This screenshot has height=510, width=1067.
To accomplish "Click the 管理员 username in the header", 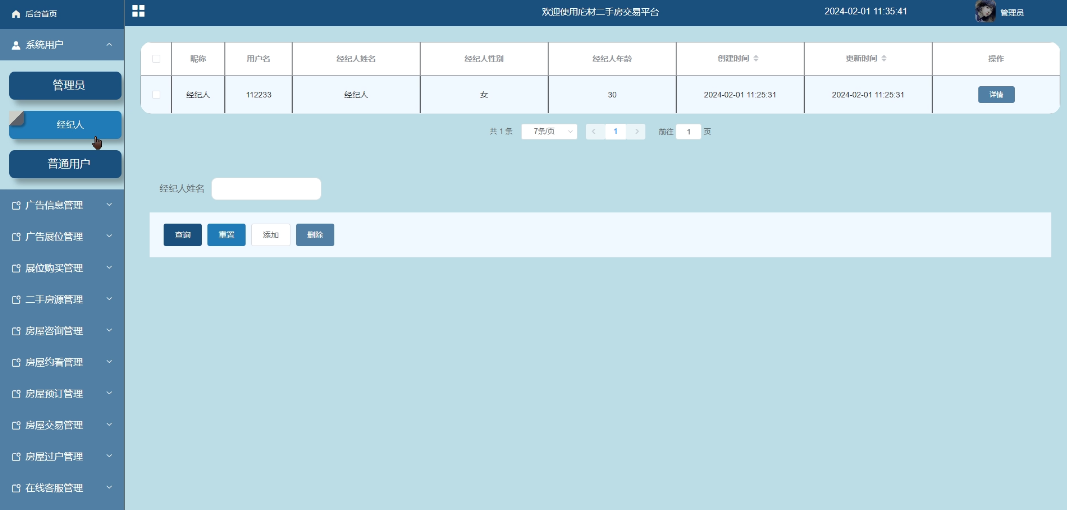I will 1012,12.
